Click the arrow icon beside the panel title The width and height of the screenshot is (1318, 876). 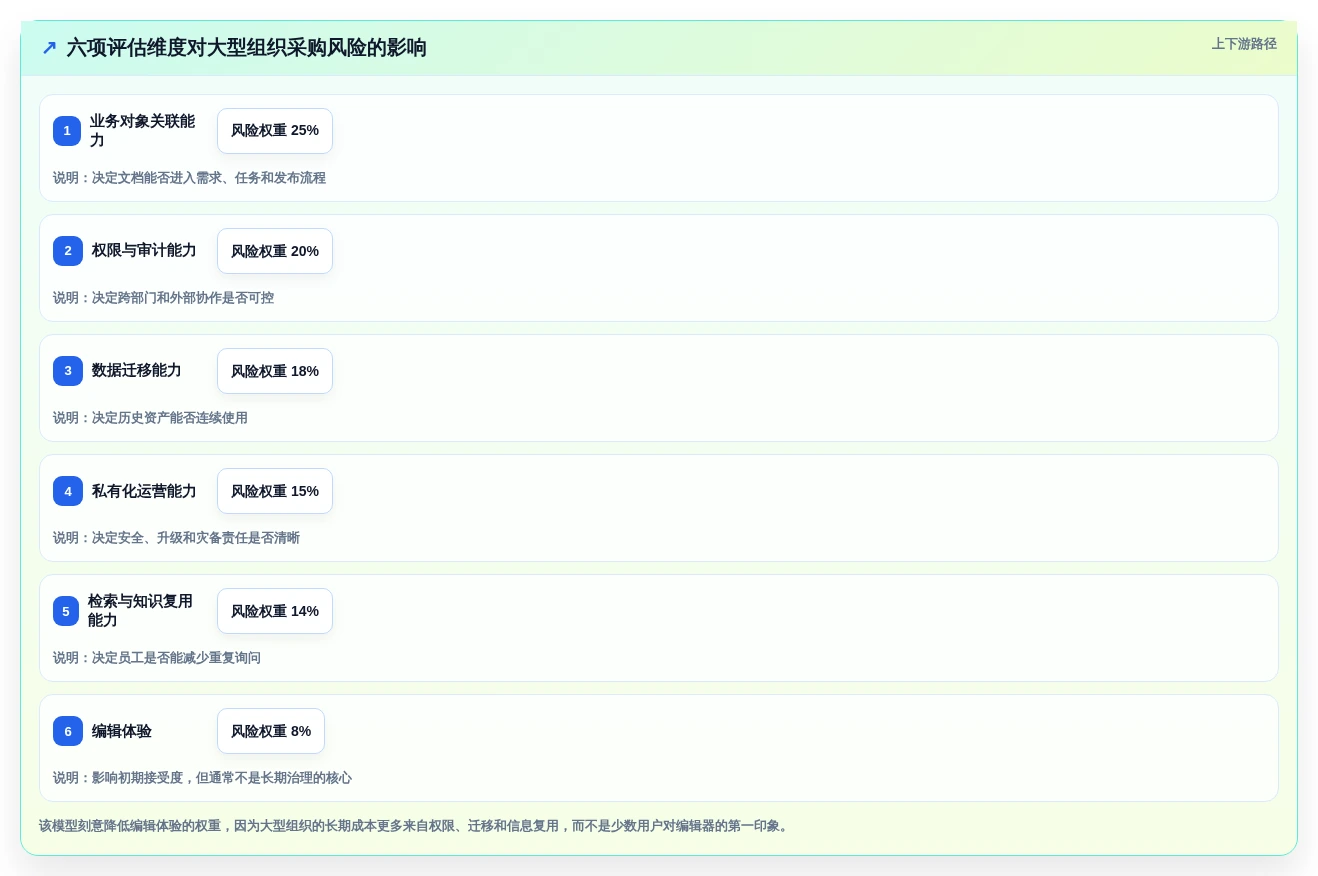tap(49, 48)
